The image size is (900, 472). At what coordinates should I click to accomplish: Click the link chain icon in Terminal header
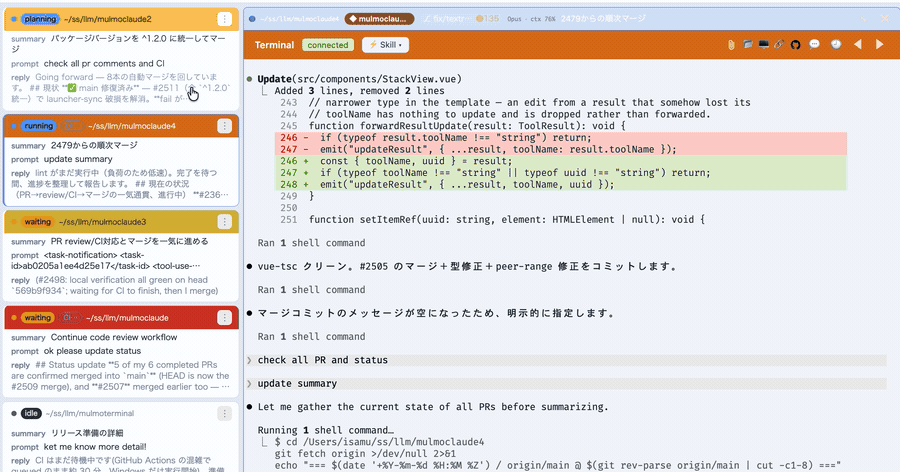coord(779,44)
